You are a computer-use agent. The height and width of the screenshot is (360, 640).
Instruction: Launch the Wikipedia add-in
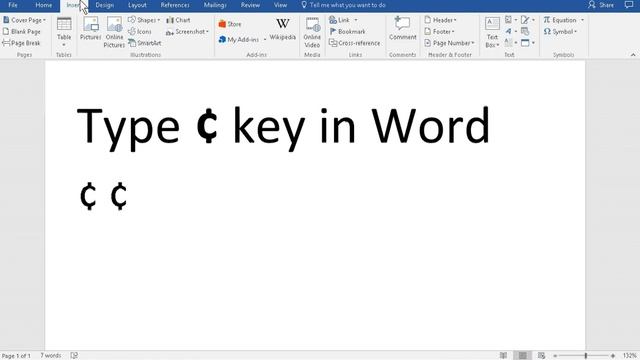coord(282,29)
